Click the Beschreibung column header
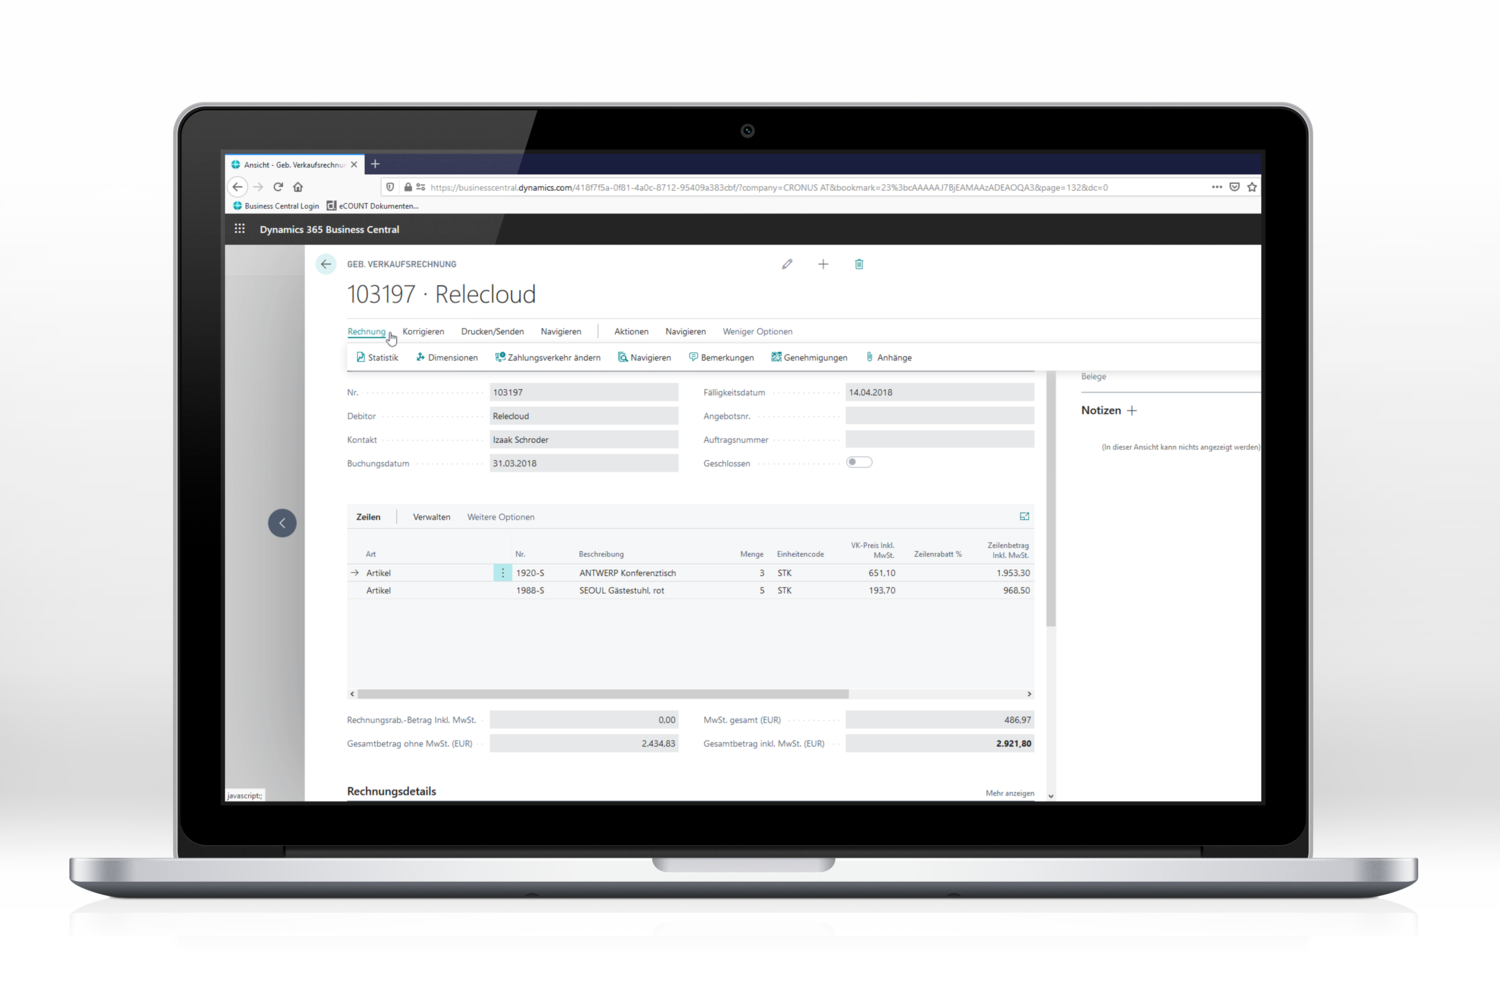Image resolution: width=1500 pixels, height=1000 pixels. click(601, 554)
